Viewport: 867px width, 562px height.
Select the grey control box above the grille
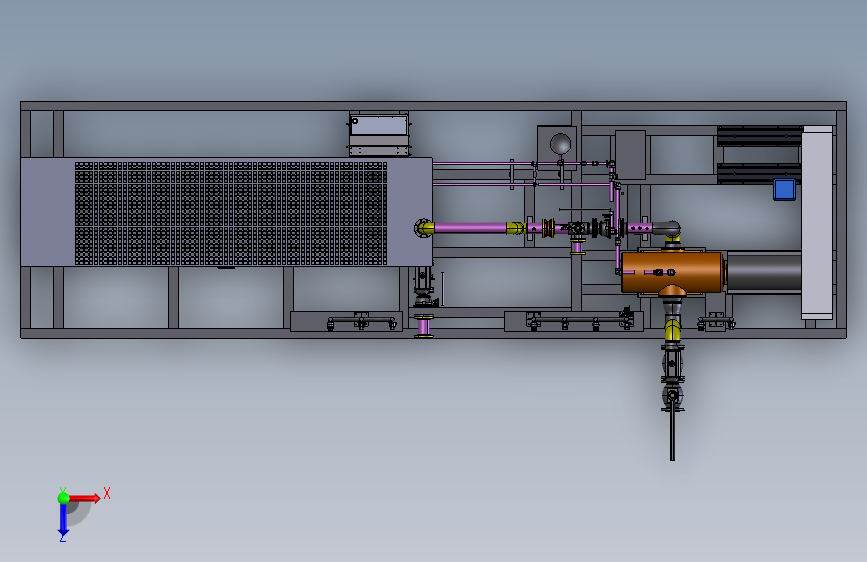click(x=379, y=134)
